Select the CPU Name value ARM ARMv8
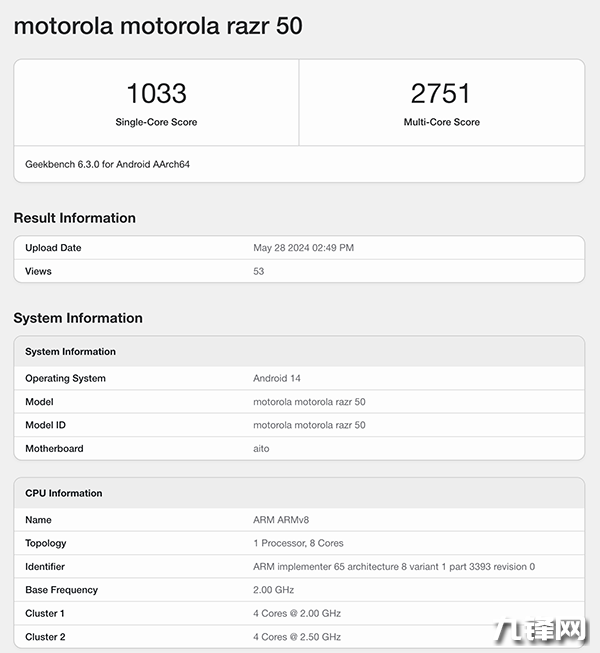 coord(279,520)
